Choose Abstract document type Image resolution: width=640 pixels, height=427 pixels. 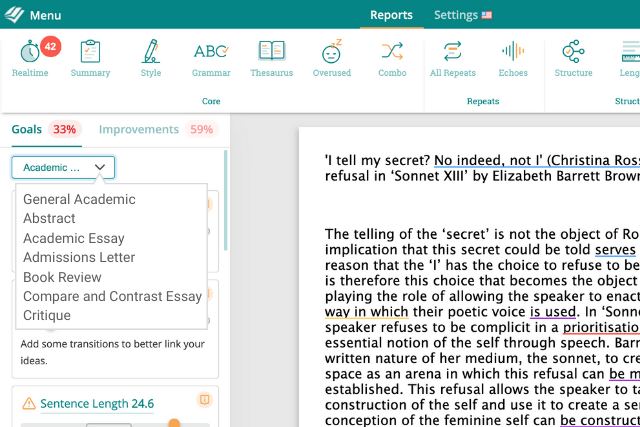click(49, 218)
